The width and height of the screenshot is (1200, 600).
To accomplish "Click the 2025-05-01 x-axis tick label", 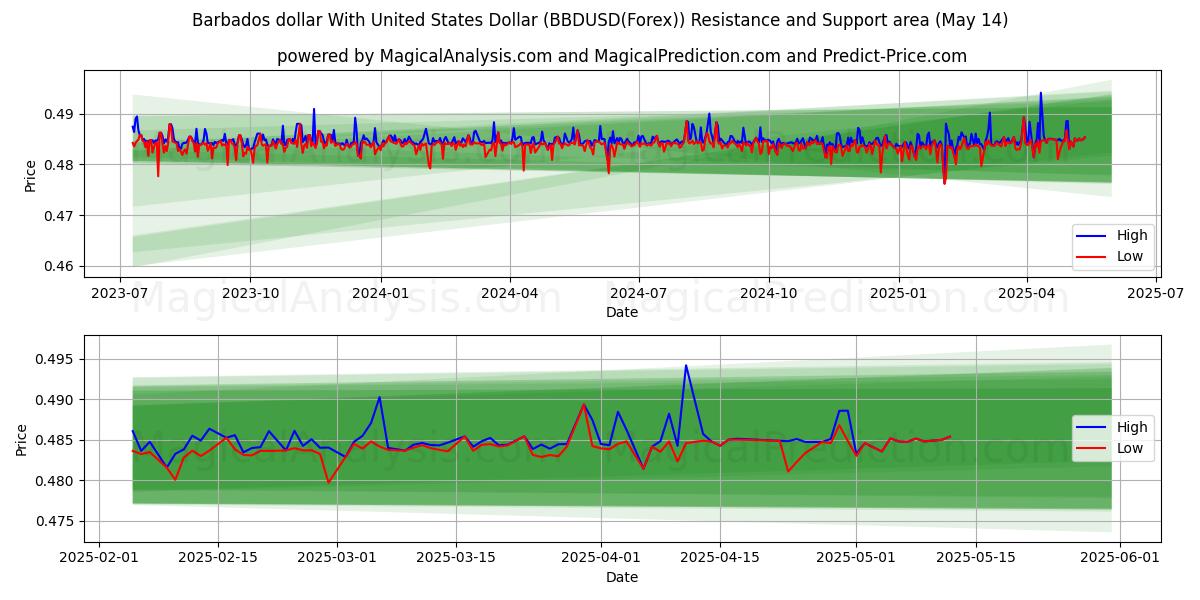I will [856, 558].
